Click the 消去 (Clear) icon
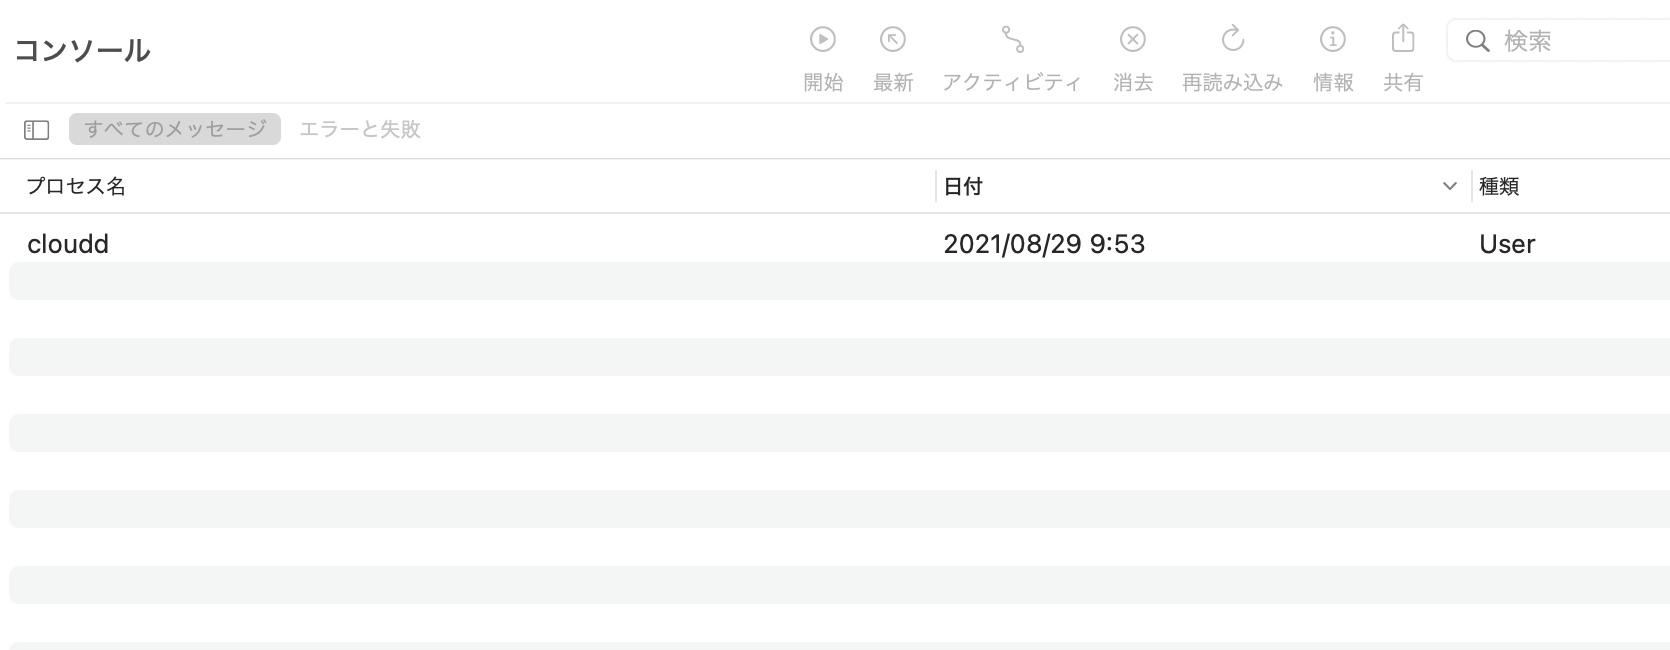The height and width of the screenshot is (650, 1670). (x=1132, y=40)
